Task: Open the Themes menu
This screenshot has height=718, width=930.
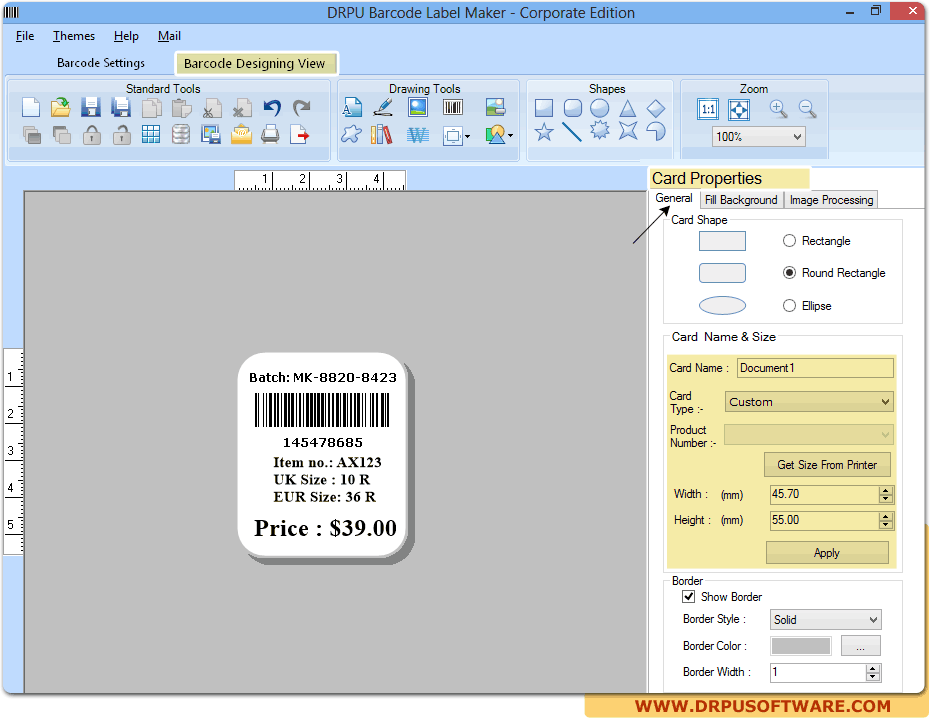Action: 74,36
